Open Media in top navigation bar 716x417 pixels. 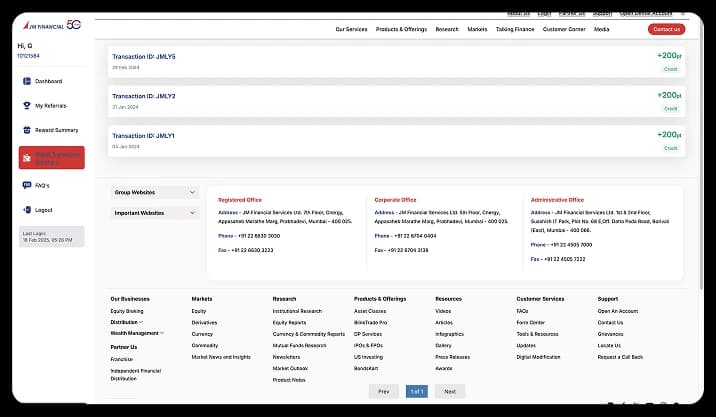[601, 29]
